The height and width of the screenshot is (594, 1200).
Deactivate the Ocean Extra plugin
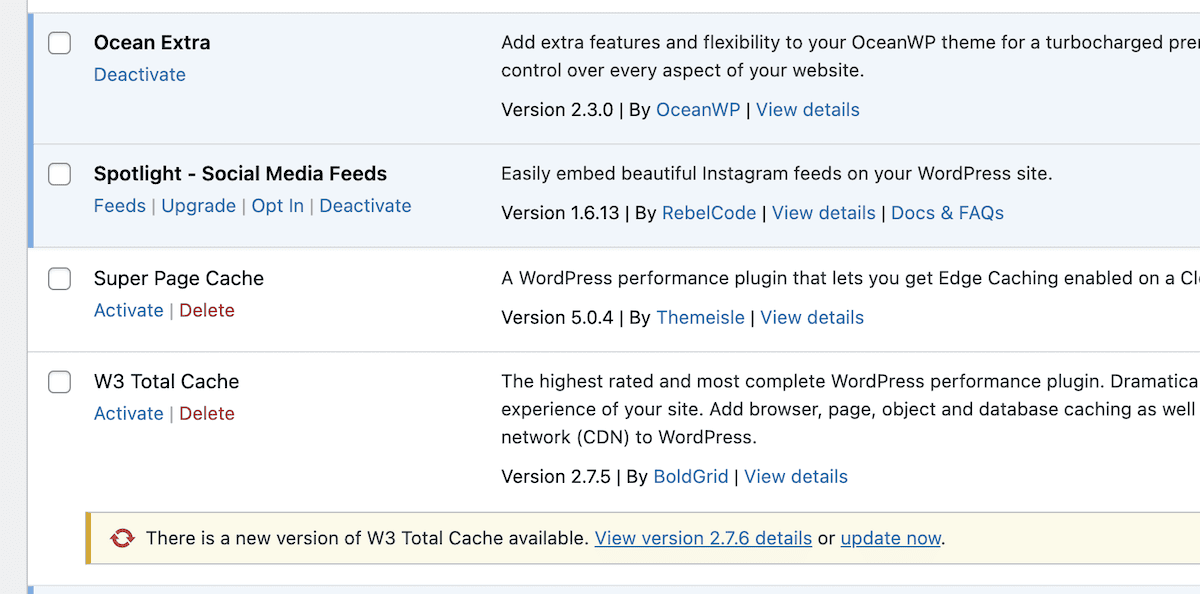pos(140,75)
